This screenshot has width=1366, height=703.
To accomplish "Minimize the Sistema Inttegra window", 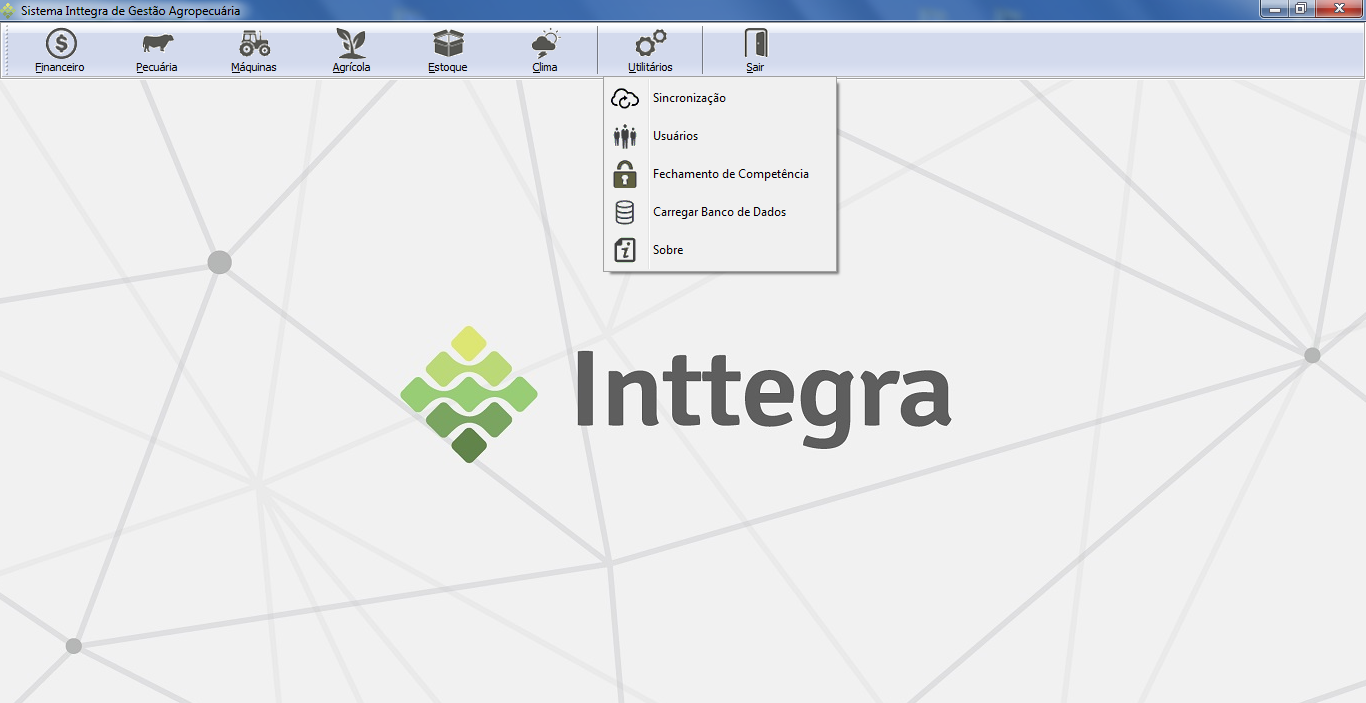I will pyautogui.click(x=1275, y=9).
